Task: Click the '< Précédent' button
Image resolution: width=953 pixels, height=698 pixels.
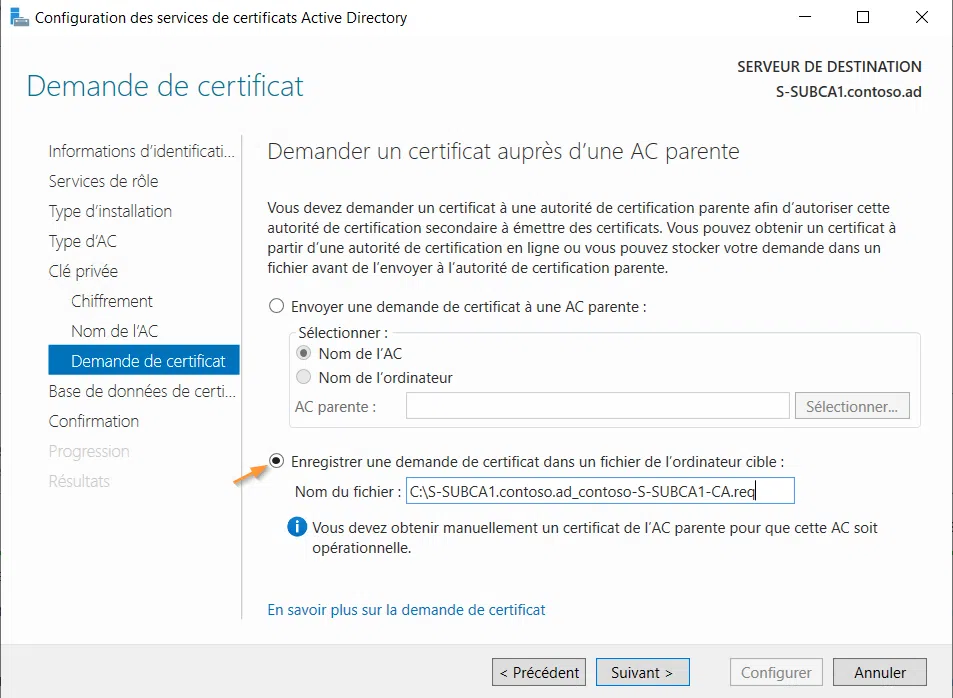Action: (x=538, y=672)
